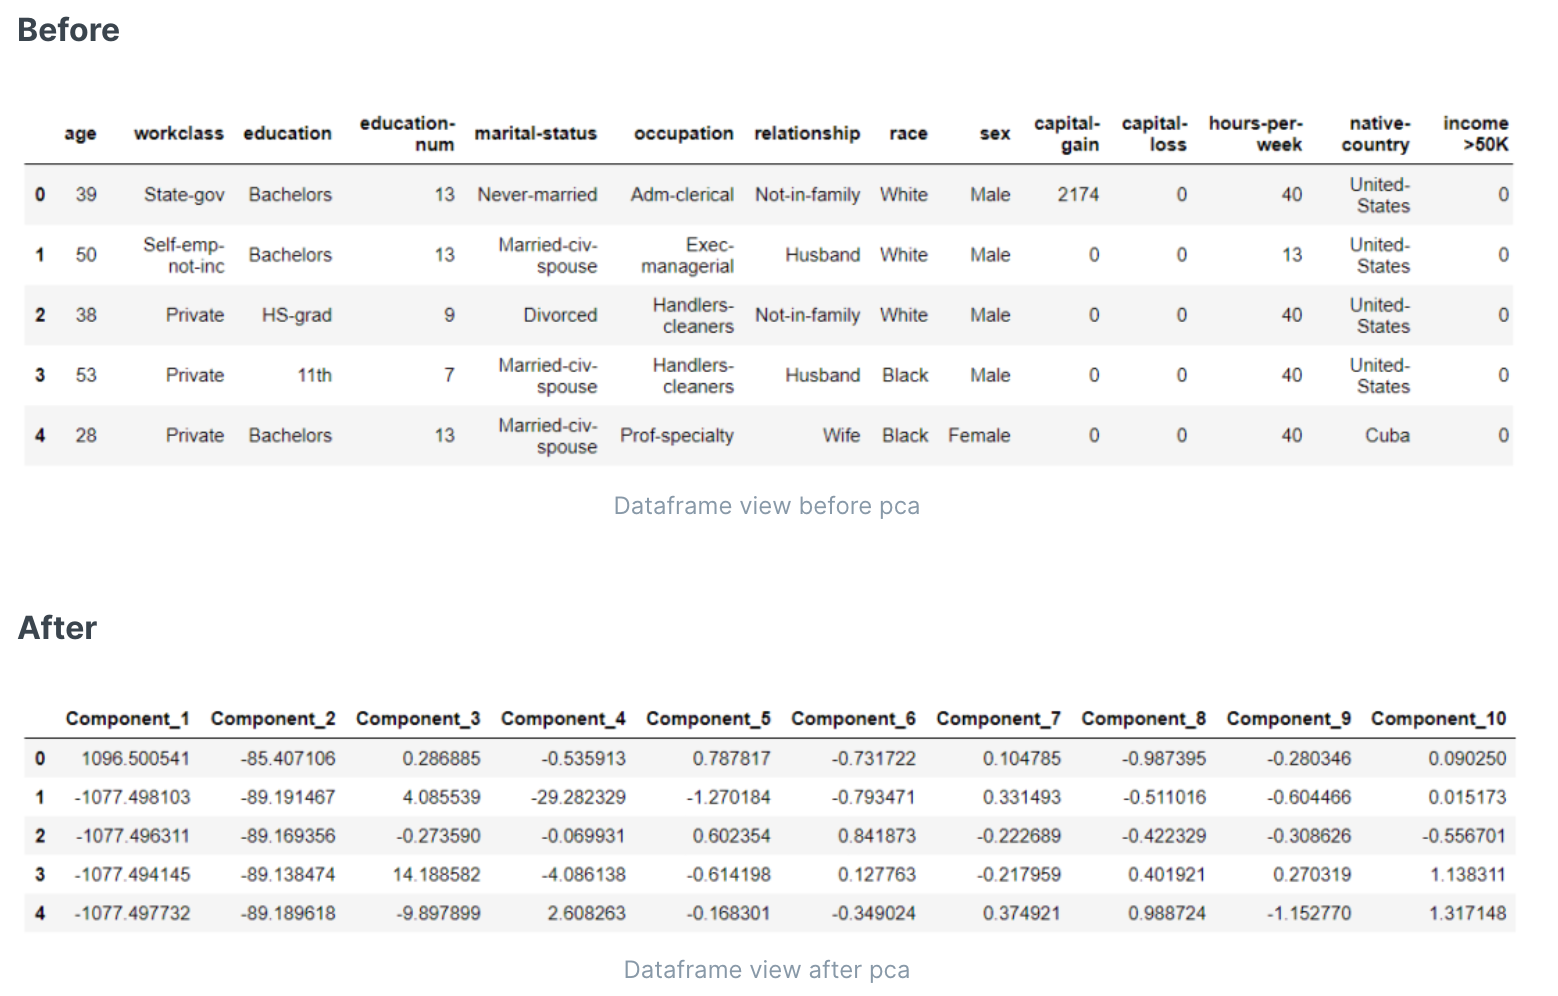This screenshot has width=1558, height=996.
Task: Select the Component_3 value 14.188582
Action: pos(436,874)
